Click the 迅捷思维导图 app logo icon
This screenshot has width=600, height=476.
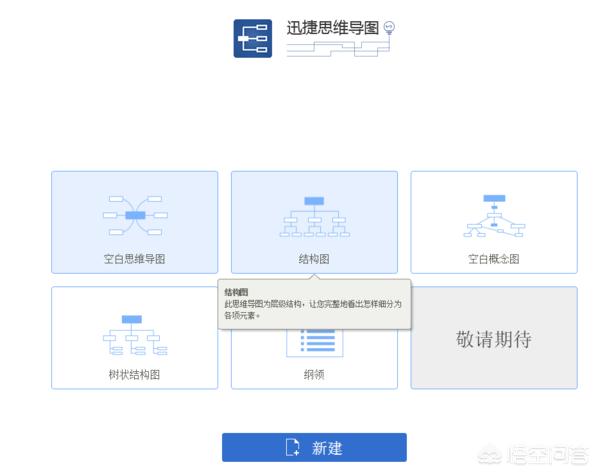(x=253, y=39)
